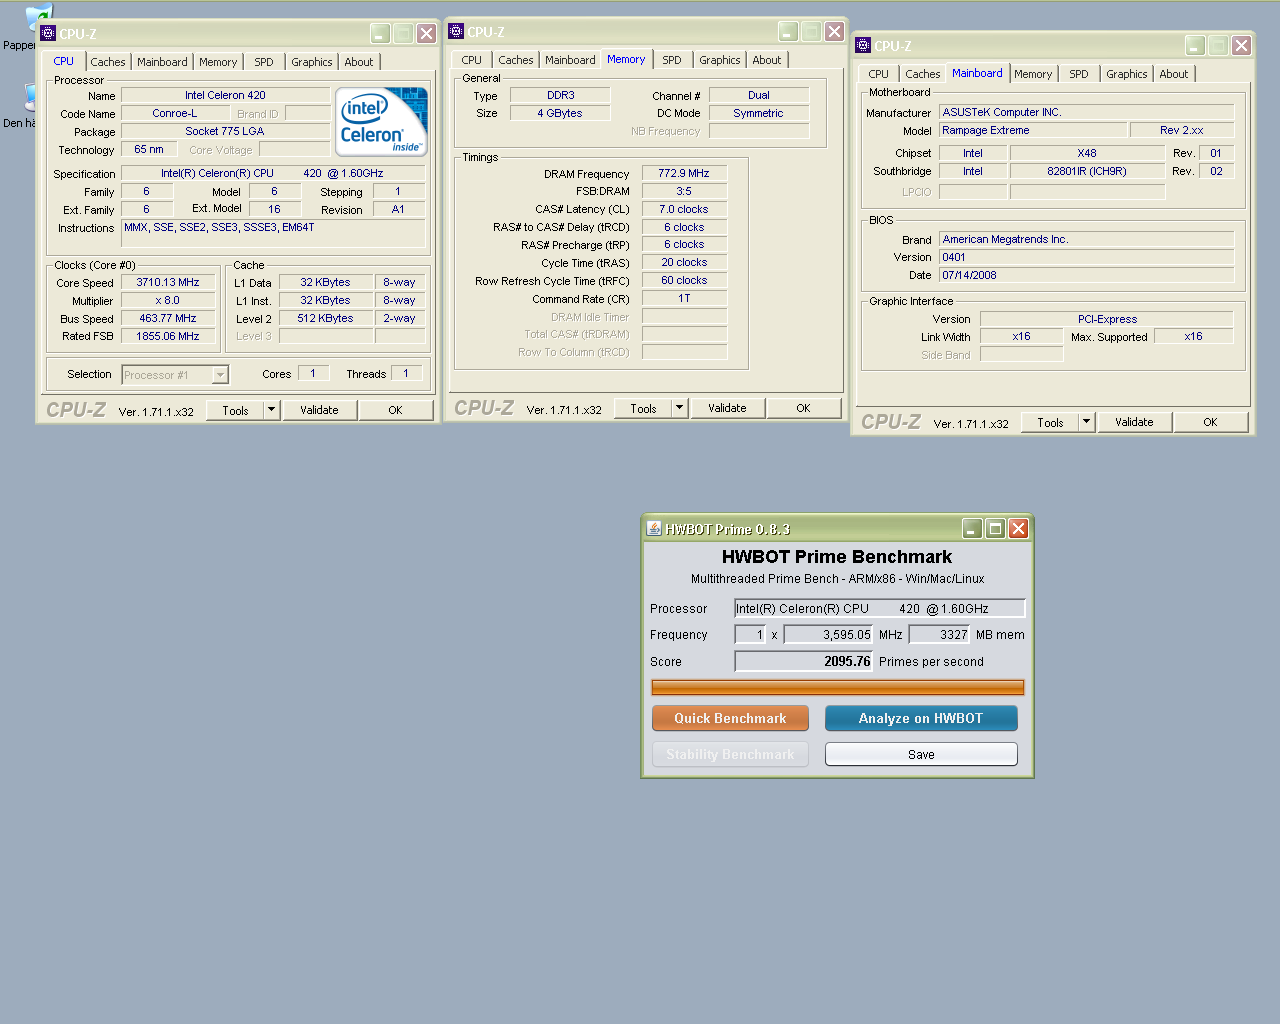Image resolution: width=1280 pixels, height=1024 pixels.
Task: Switch to Caches tab in CPU window
Action: tap(108, 62)
